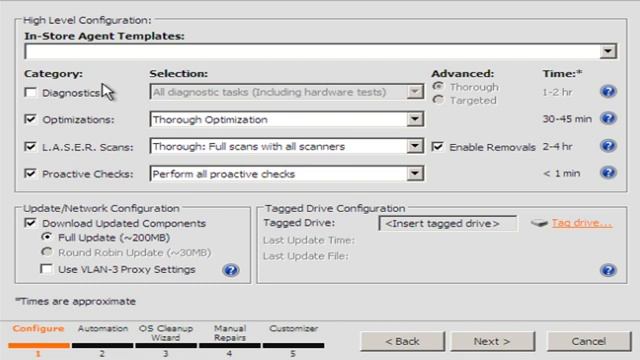Open help for Proactive Checks row
Viewport: 640px width, 360px height.
coord(608,173)
